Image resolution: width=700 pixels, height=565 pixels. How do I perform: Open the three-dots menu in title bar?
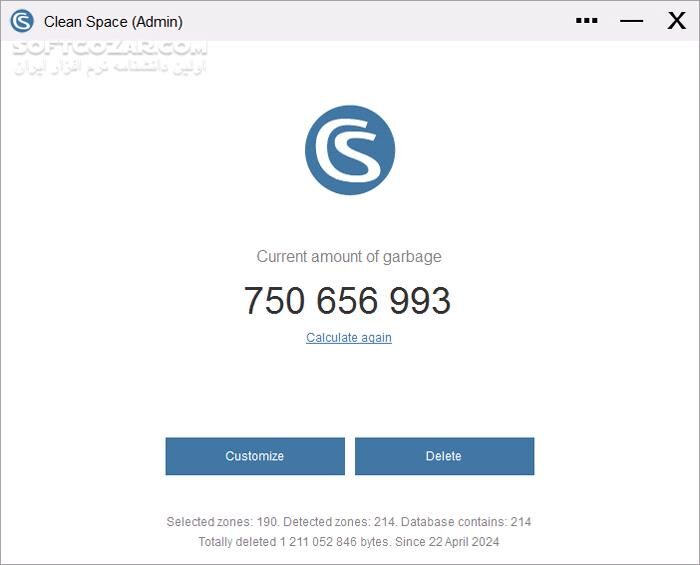coord(586,21)
